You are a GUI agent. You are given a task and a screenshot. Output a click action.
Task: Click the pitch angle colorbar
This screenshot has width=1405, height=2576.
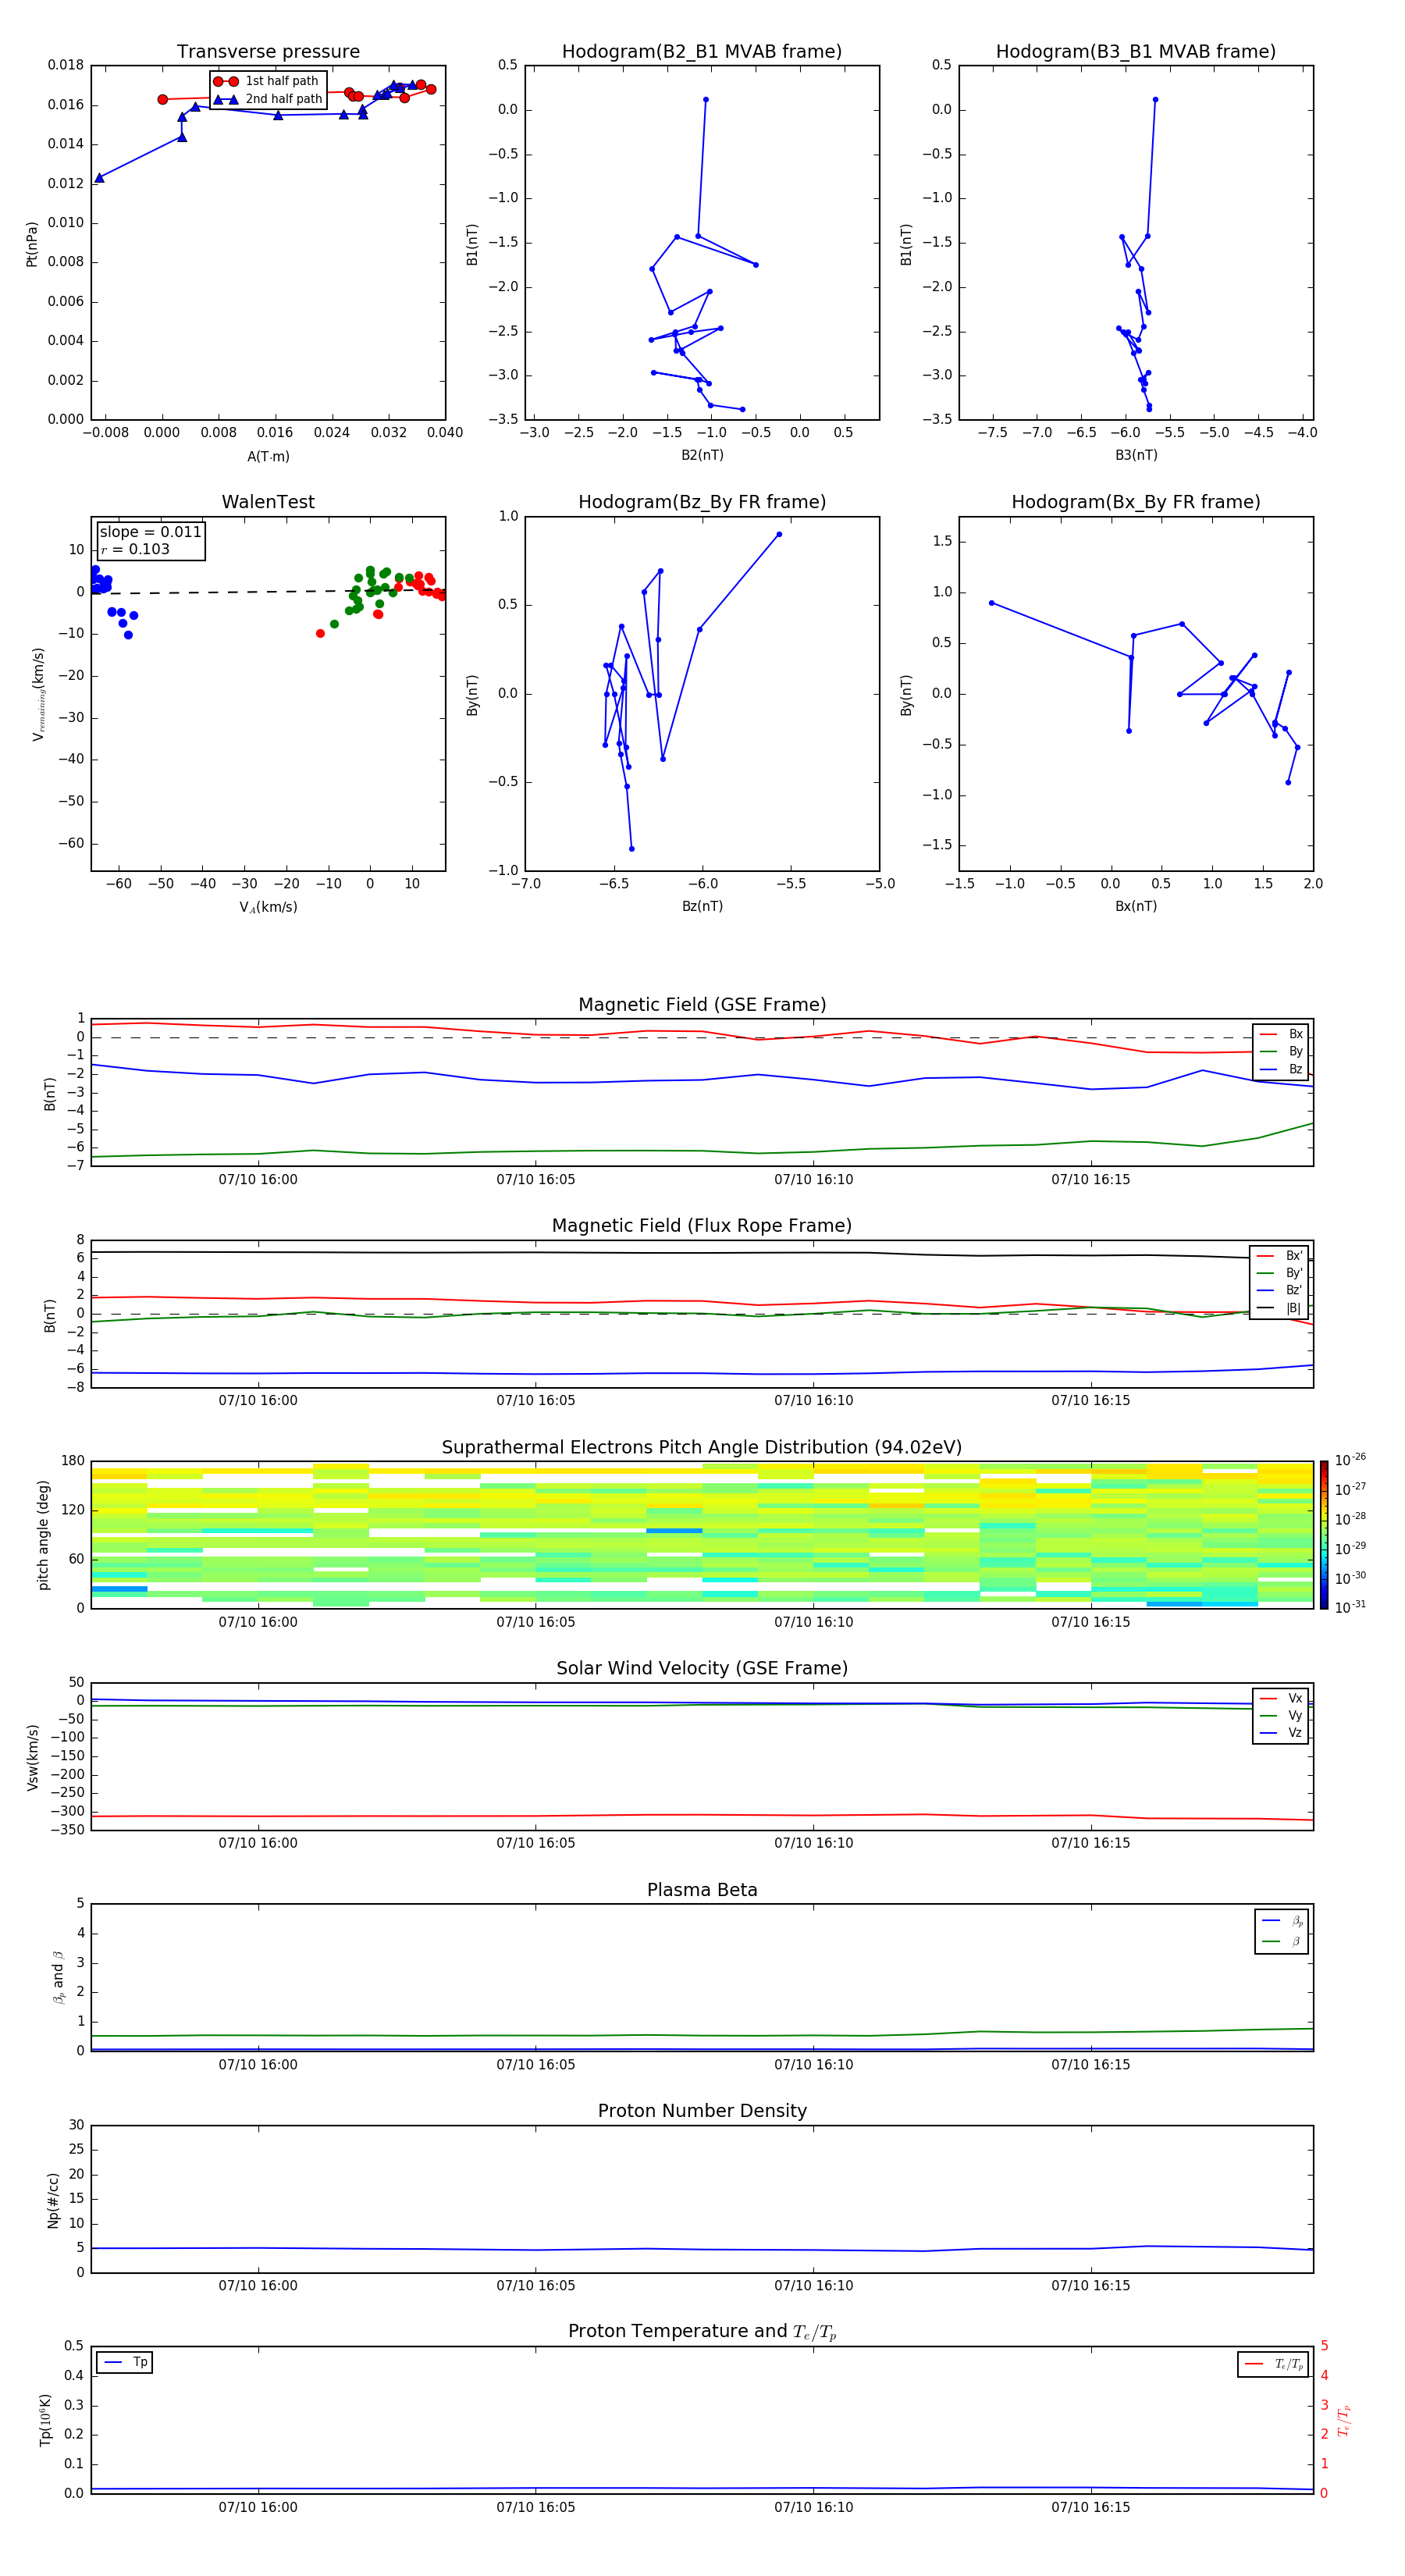tap(1324, 1534)
